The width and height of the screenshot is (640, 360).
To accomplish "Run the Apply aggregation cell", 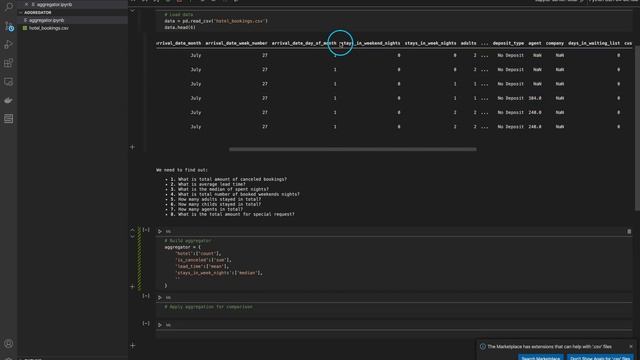I will click(160, 298).
